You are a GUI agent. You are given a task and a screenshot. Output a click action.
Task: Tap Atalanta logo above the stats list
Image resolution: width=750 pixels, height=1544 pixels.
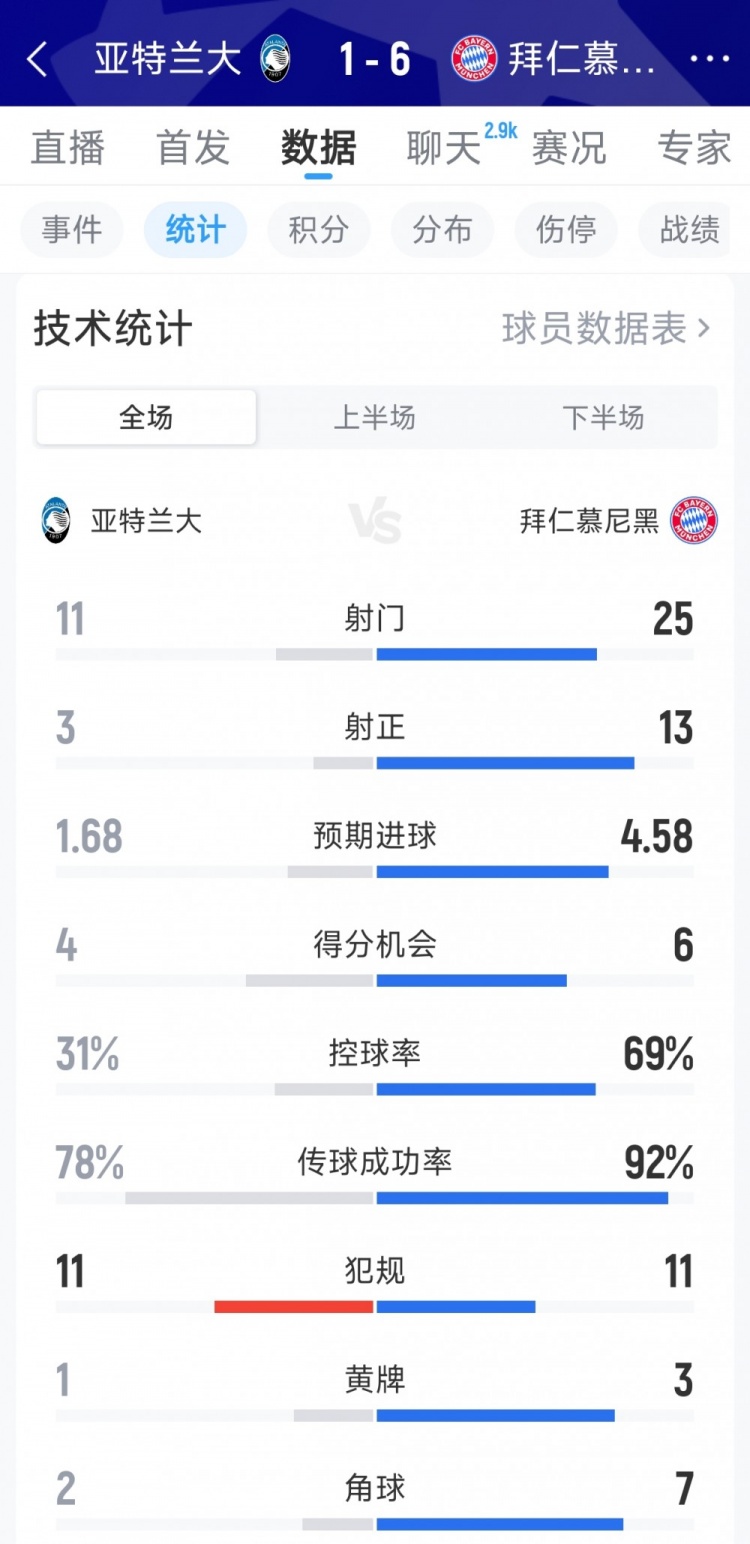pos(57,522)
